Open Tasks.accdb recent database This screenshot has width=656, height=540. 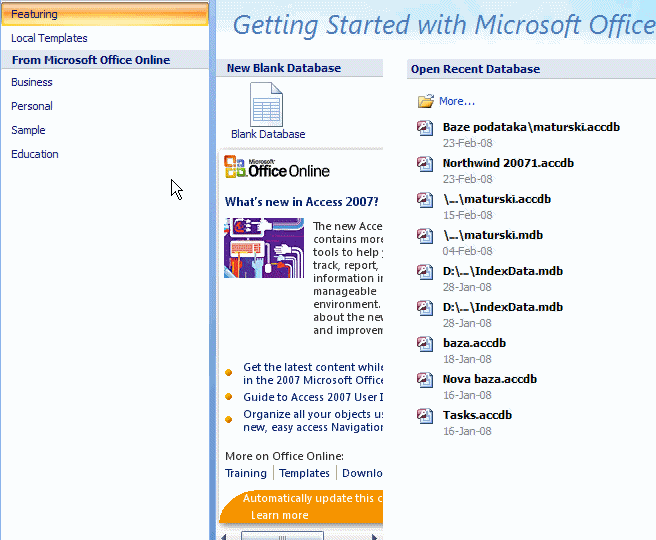coord(477,415)
